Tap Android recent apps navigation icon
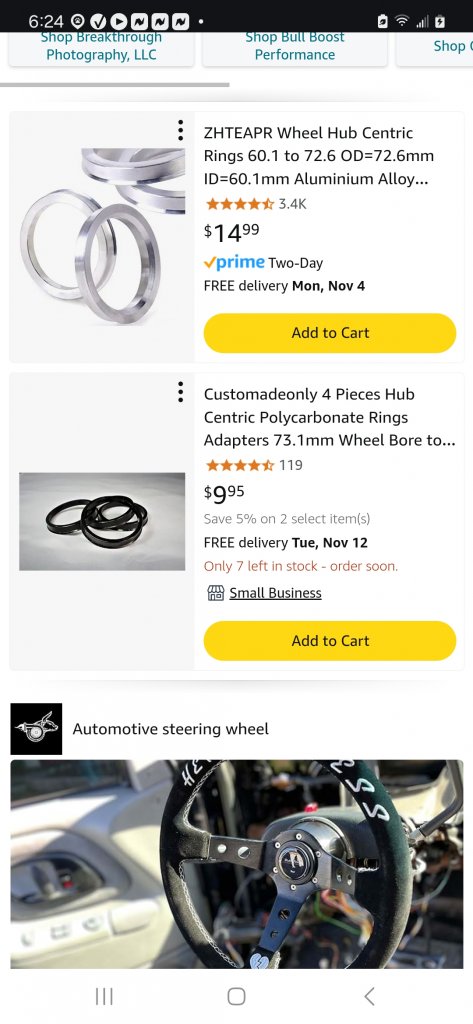Viewport: 473px width, 1024px height. [104, 996]
